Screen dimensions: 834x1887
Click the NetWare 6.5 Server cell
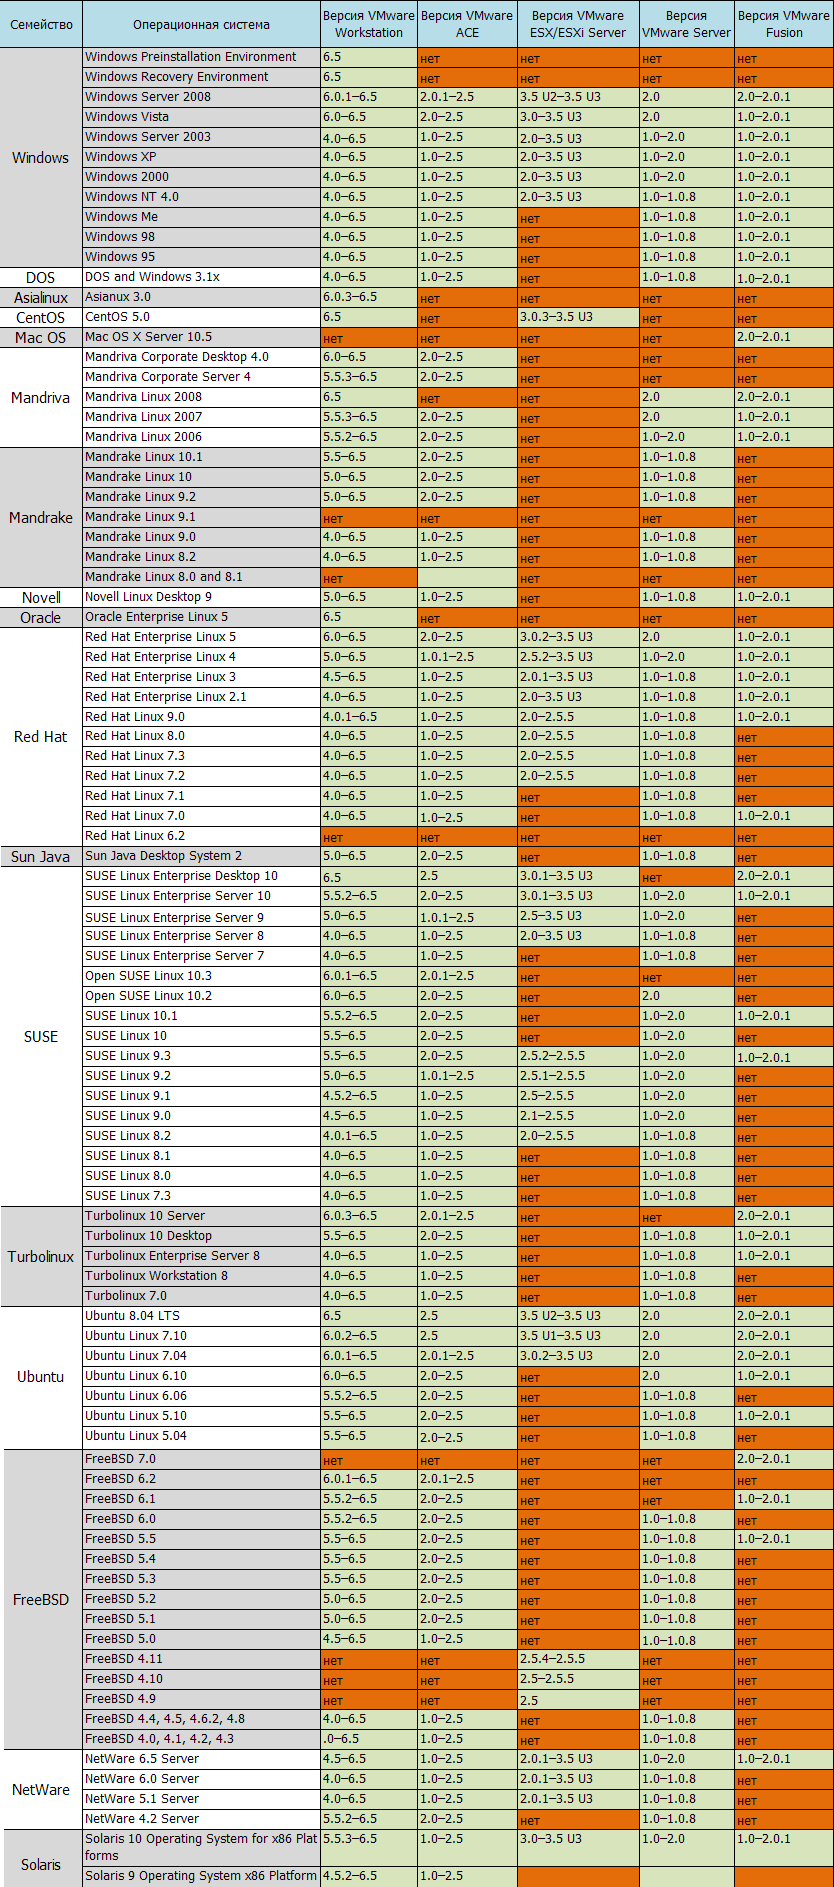142,1759
